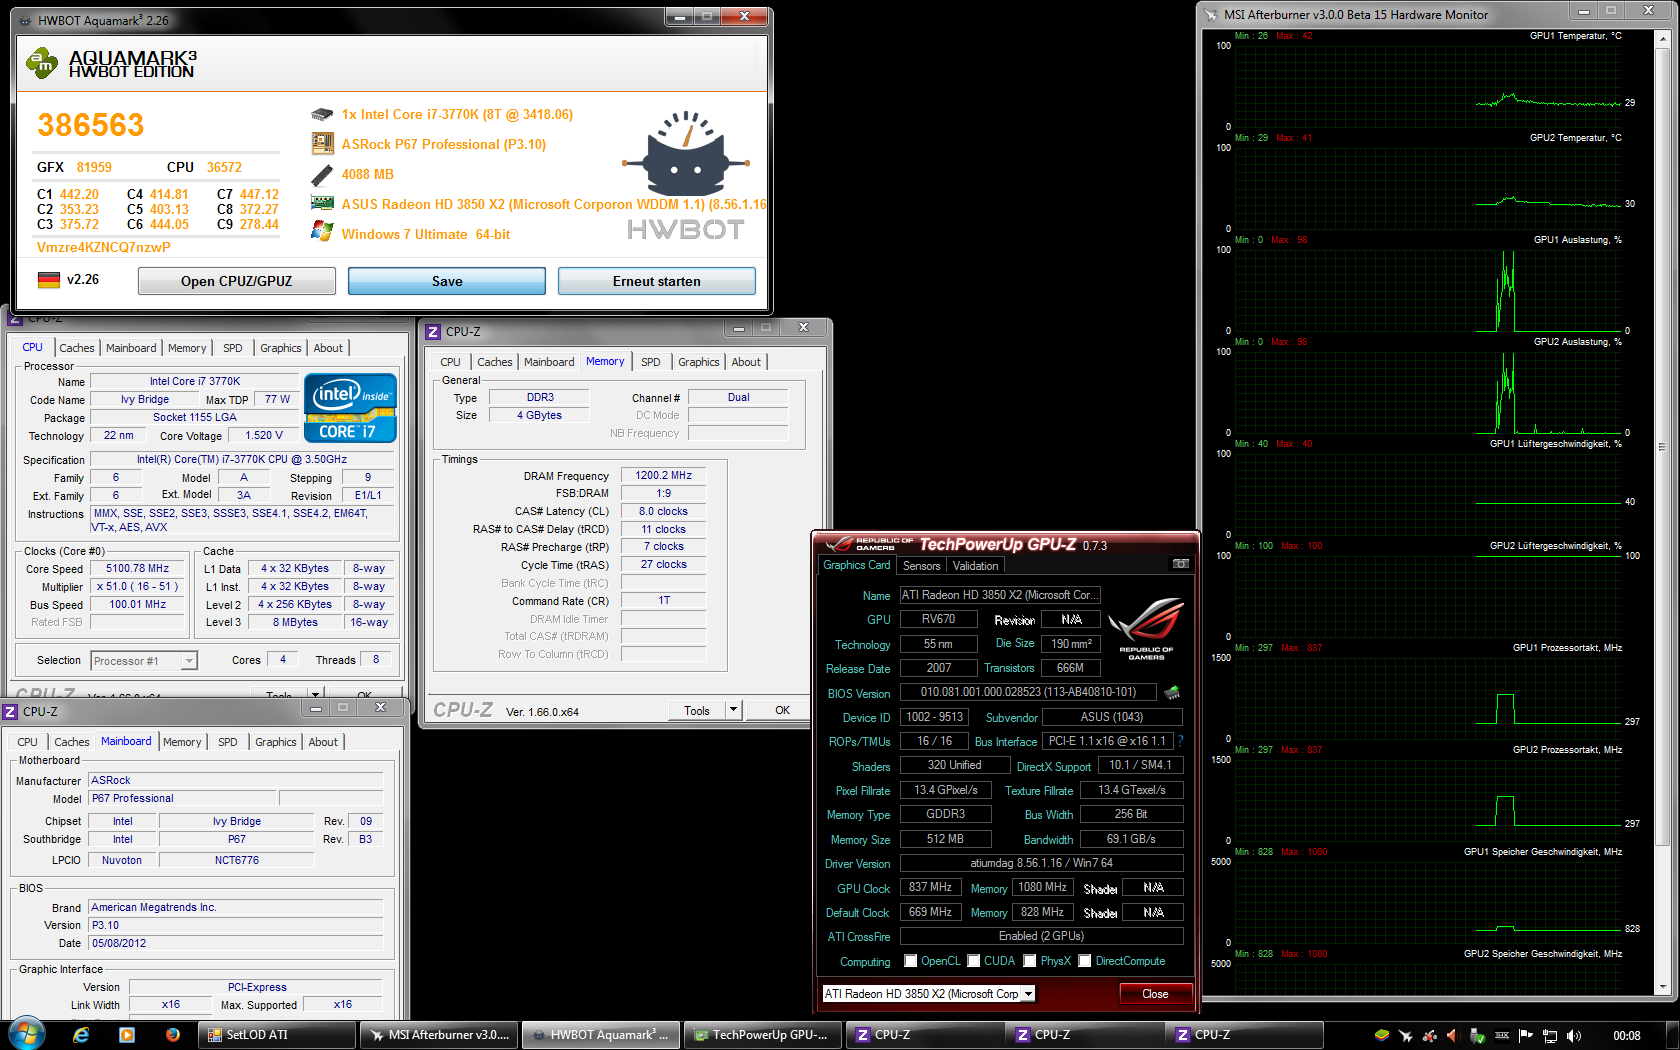The width and height of the screenshot is (1680, 1050).
Task: Open the Mainboard tab in CPU-Z CPU window
Action: click(x=131, y=348)
